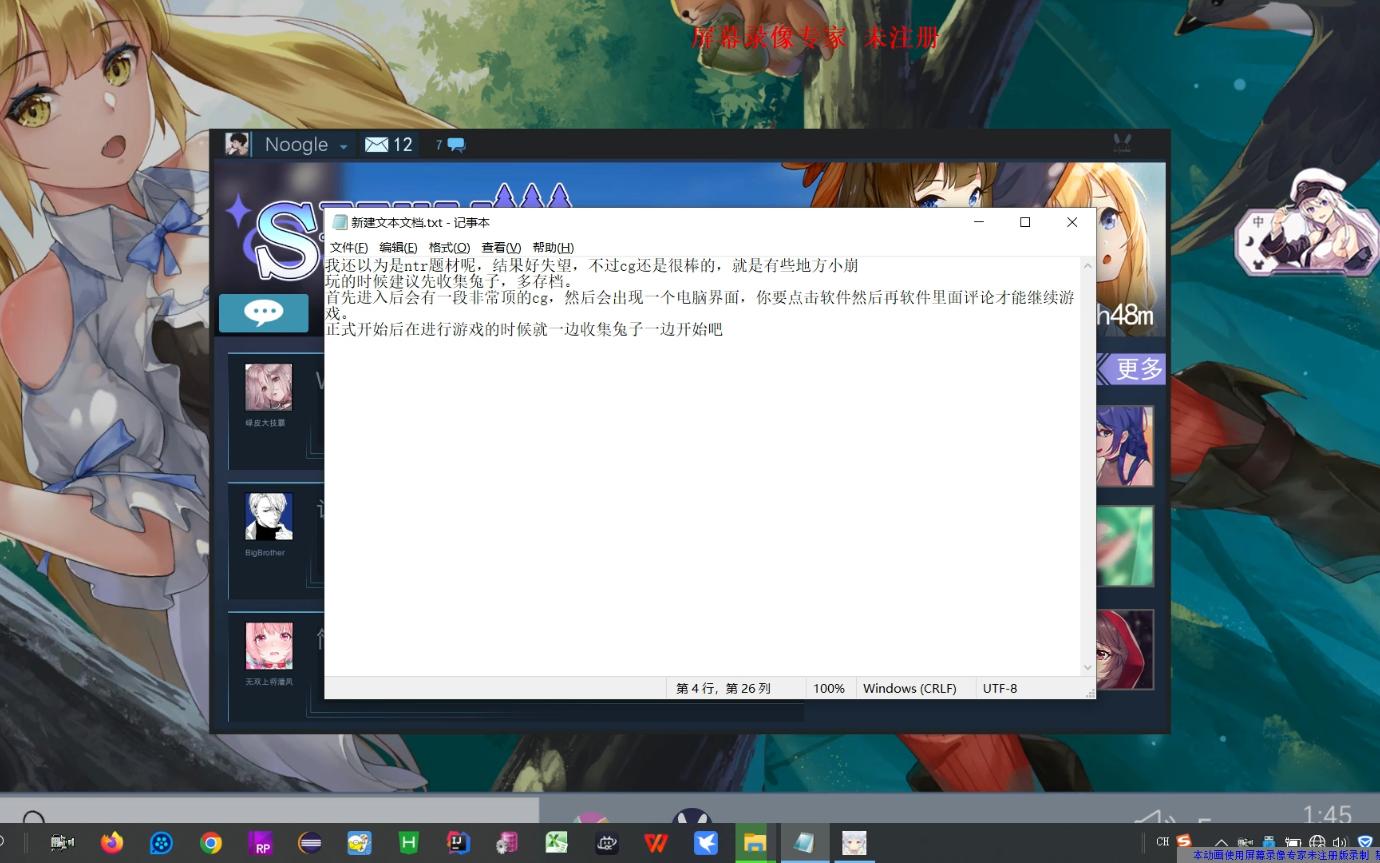
Task: Open the red-hooded girl game thumbnail
Action: coord(1125,649)
